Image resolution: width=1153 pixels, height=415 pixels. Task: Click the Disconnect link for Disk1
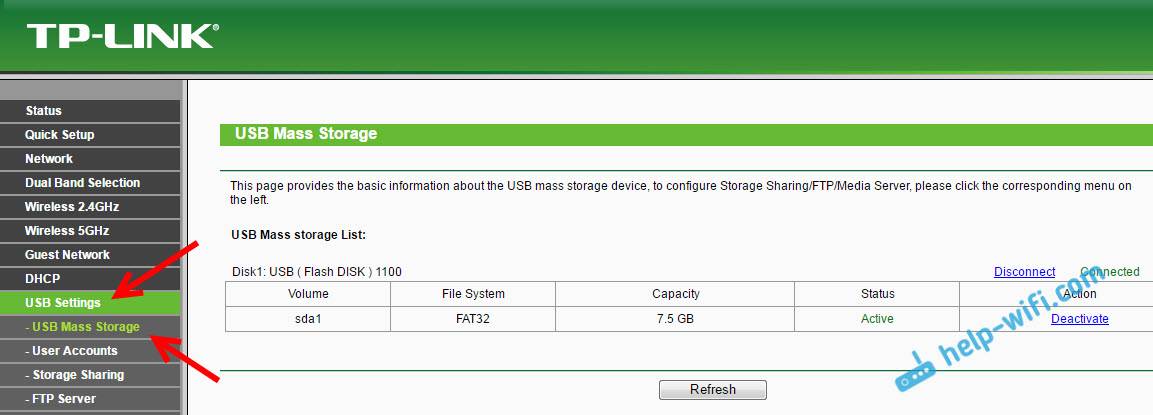[x=1024, y=272]
